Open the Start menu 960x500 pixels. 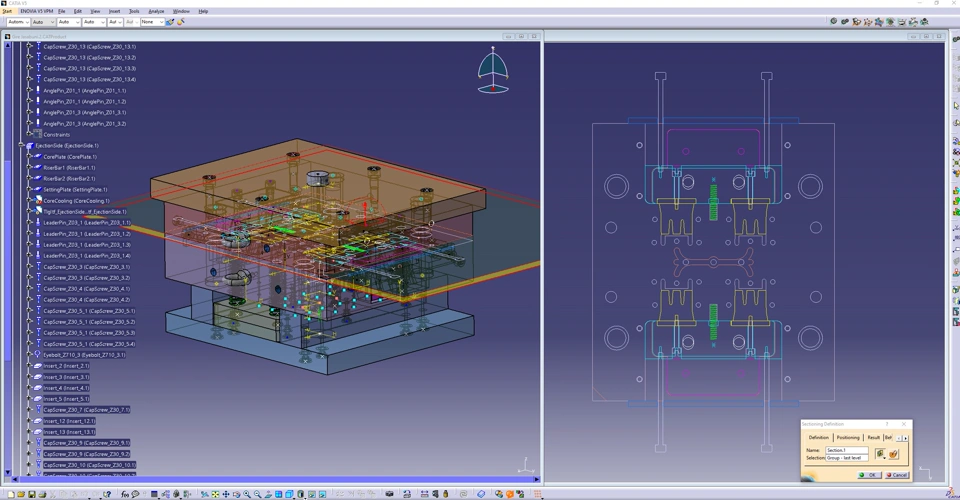tap(7, 11)
